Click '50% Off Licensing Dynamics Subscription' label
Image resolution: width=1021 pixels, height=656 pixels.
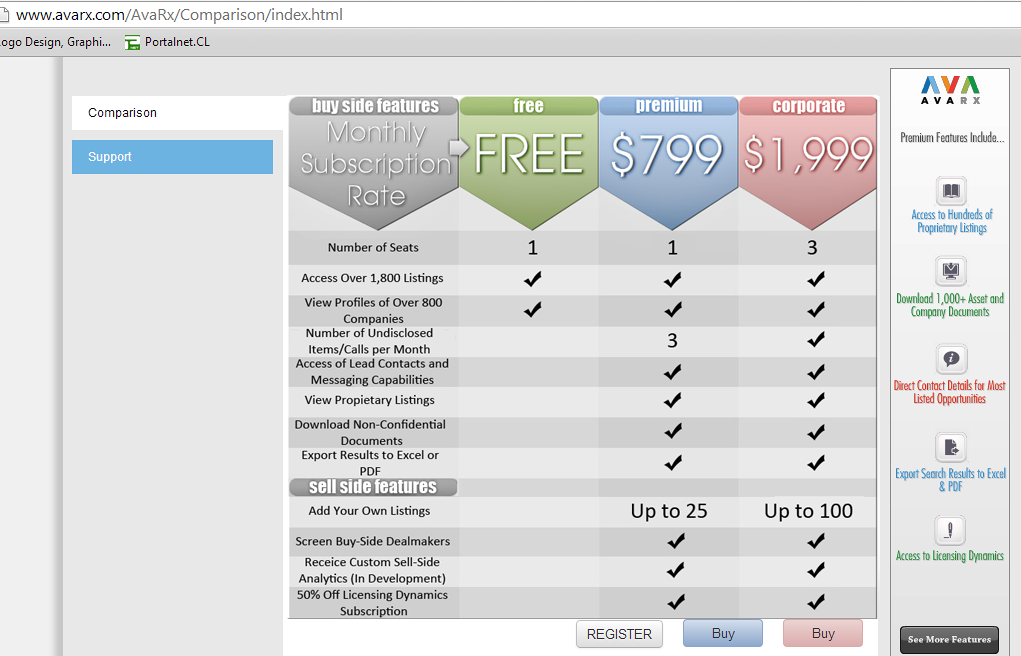tap(372, 603)
